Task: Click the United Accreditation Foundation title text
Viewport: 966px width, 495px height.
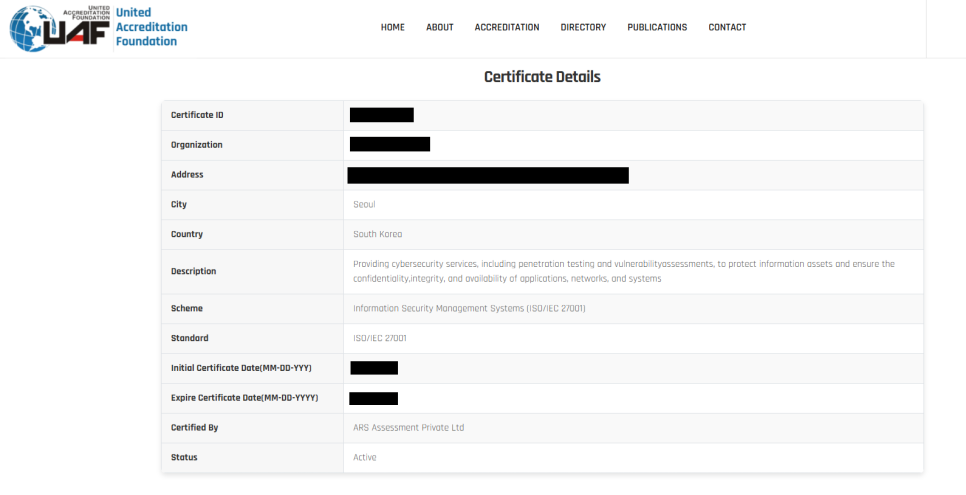Action: (x=151, y=27)
